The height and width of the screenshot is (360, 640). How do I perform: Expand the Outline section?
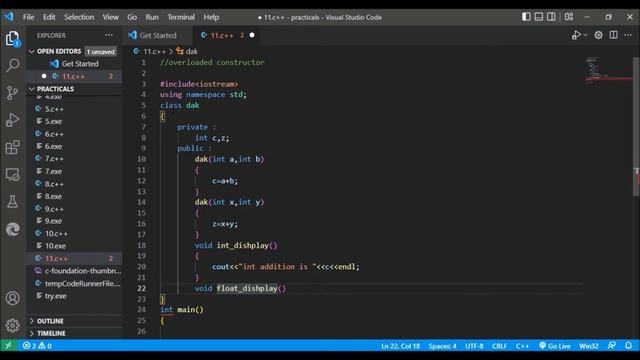click(74, 321)
